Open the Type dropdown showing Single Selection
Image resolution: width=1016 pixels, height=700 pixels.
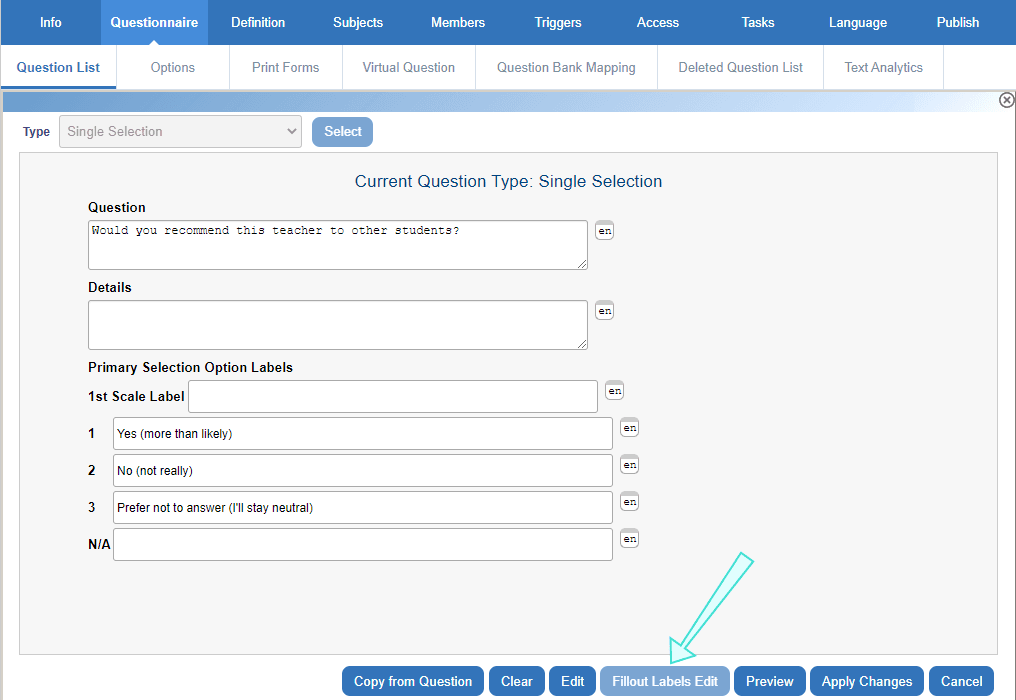tap(180, 132)
